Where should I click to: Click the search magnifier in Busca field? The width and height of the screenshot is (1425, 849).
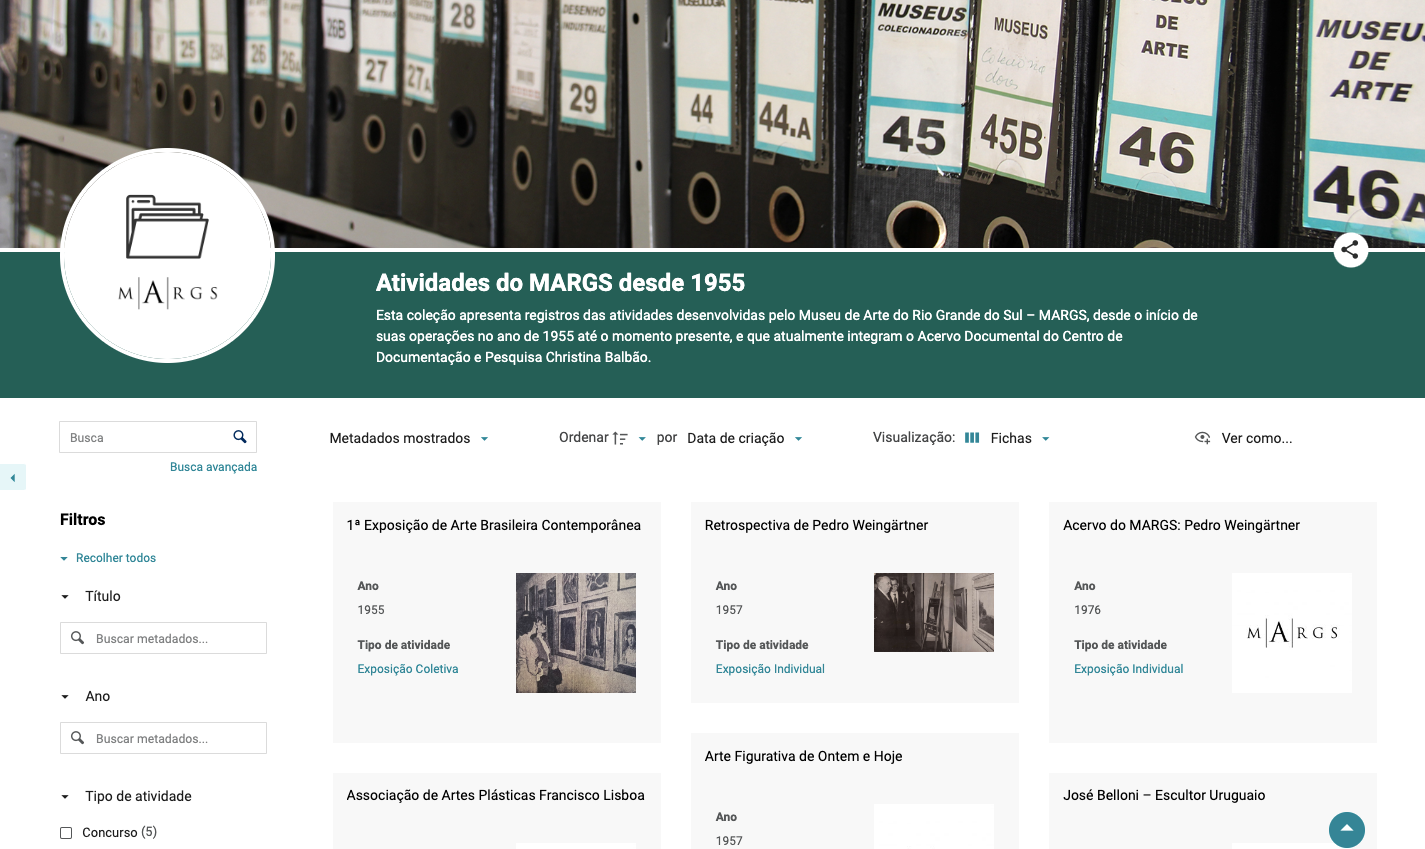(240, 437)
